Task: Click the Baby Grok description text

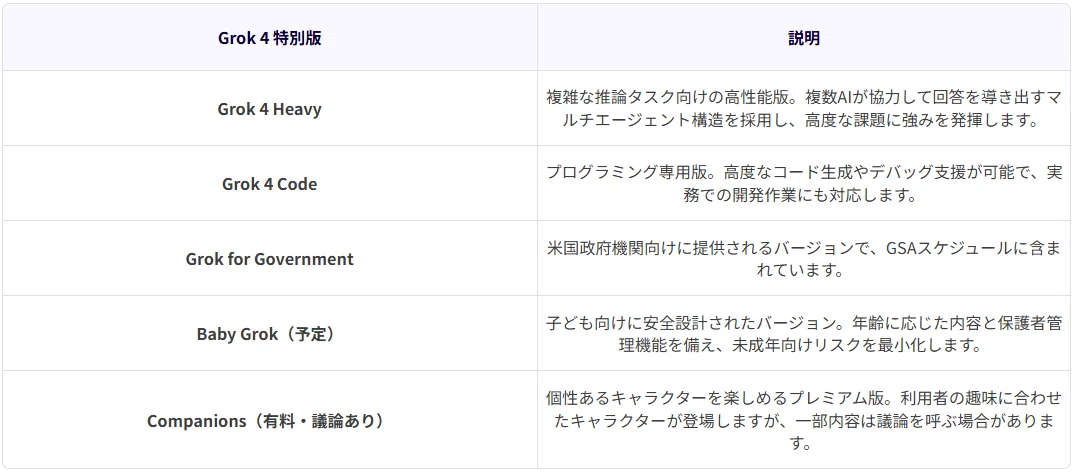Action: [x=803, y=334]
